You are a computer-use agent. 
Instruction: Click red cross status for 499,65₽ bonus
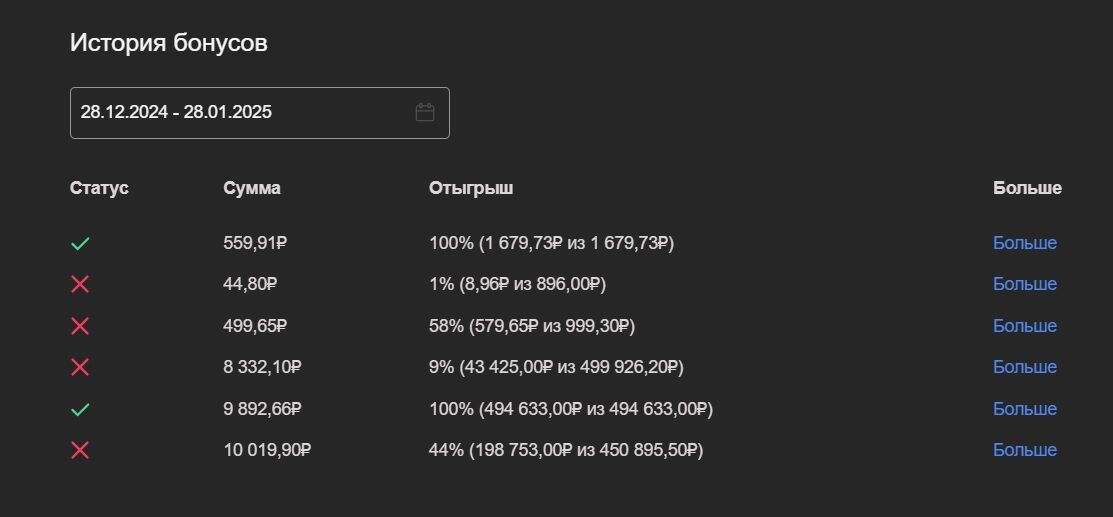coord(80,326)
